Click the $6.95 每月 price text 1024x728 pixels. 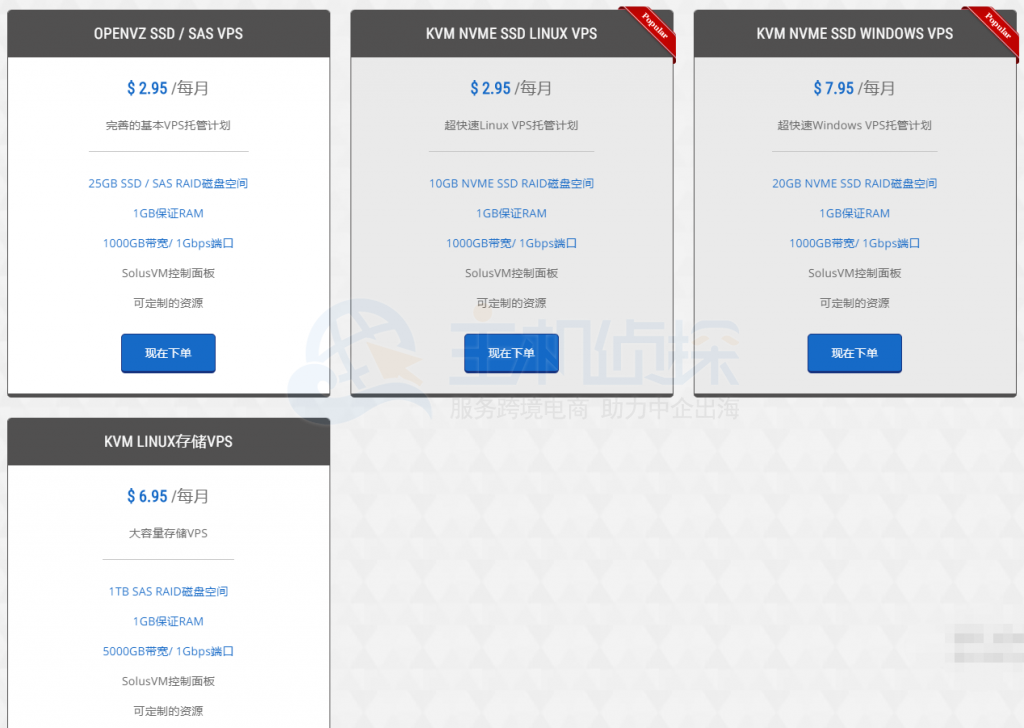coord(168,496)
